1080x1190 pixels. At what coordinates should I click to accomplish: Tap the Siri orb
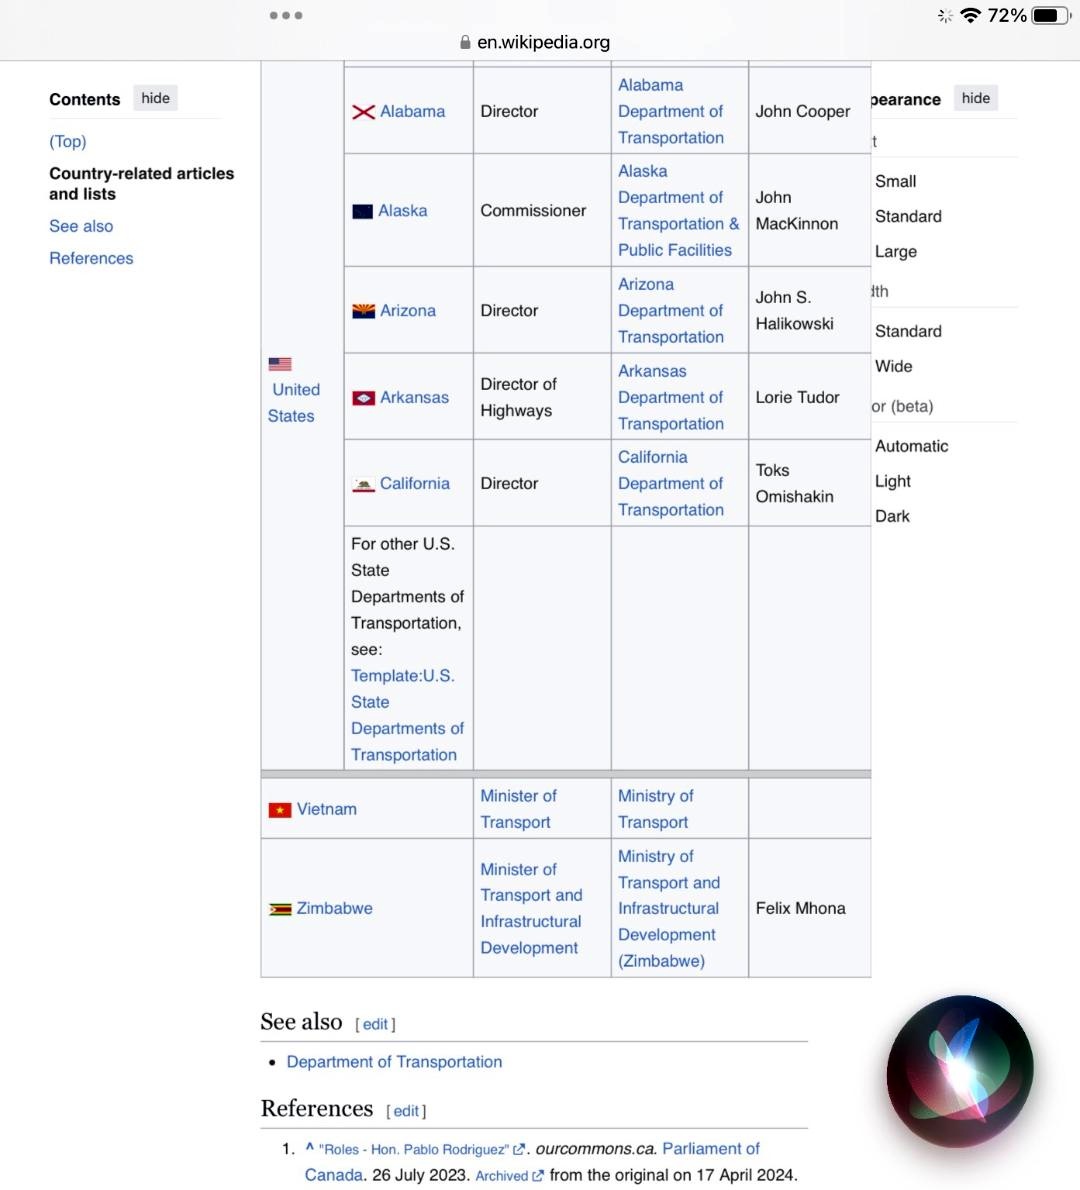tap(960, 1071)
